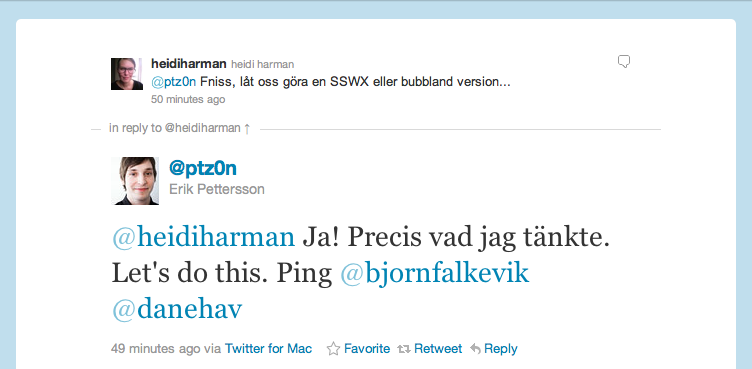Click the up arrow beside in reply to
Viewport: 752px width, 369px height.
pos(247,129)
